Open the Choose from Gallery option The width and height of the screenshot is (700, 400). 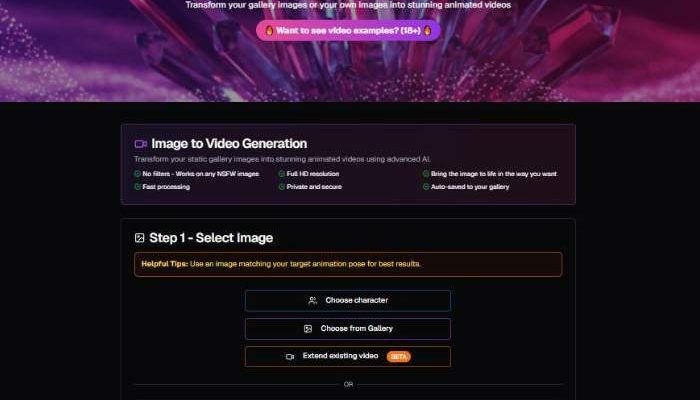pos(347,329)
